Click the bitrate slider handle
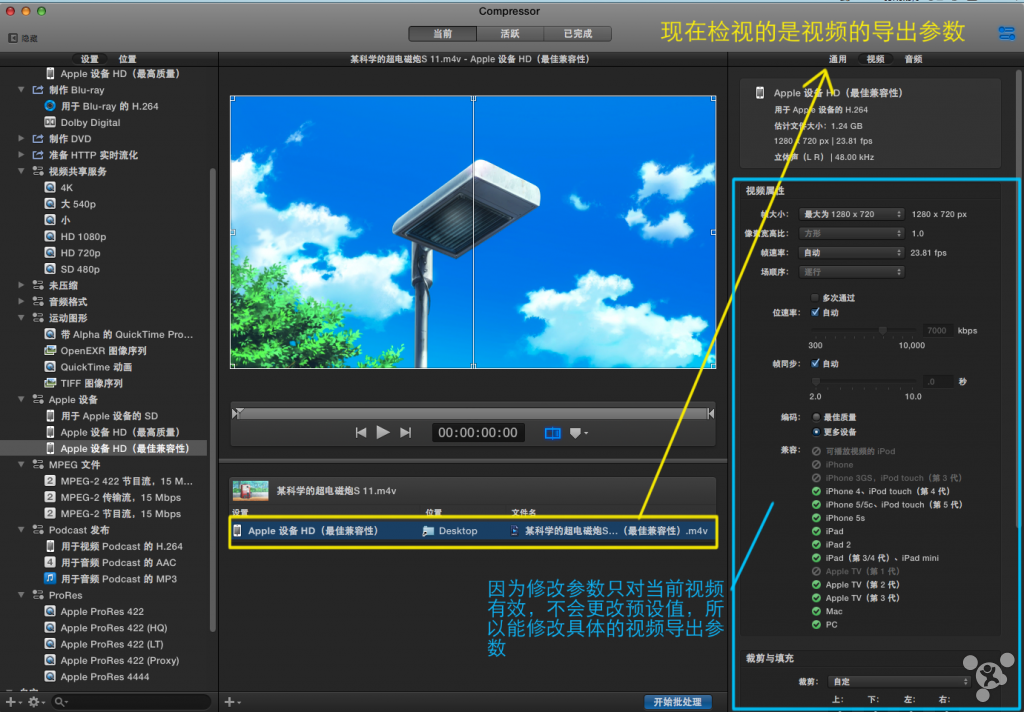The height and width of the screenshot is (712, 1024). click(x=882, y=330)
